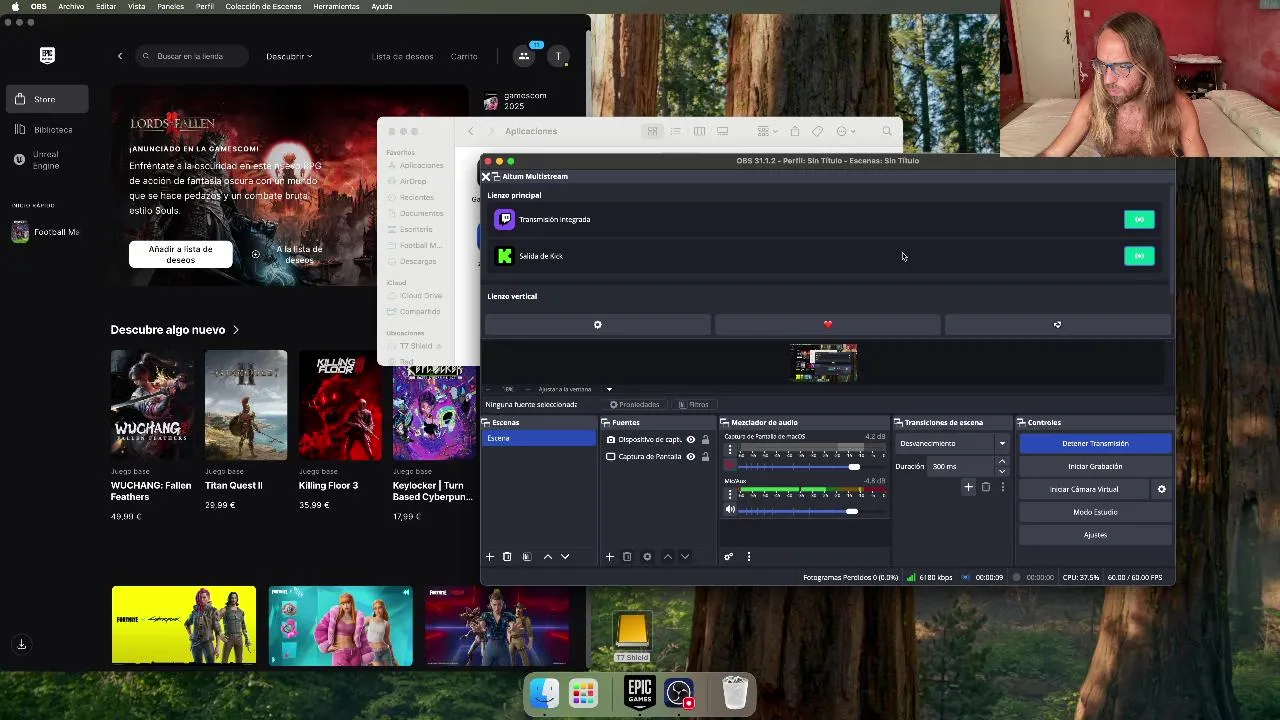This screenshot has height=720, width=1280.
Task: Click Detener Transmisión button
Action: pyautogui.click(x=1095, y=443)
